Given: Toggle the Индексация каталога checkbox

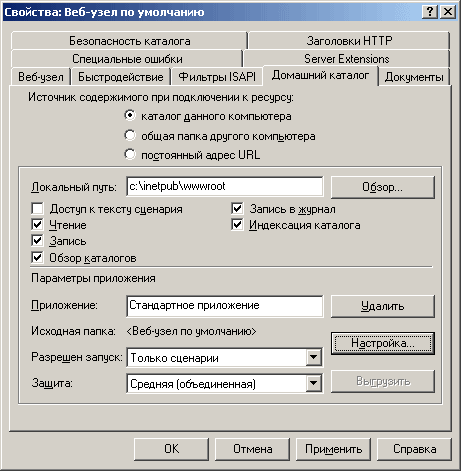Looking at the screenshot, I should [x=237, y=225].
